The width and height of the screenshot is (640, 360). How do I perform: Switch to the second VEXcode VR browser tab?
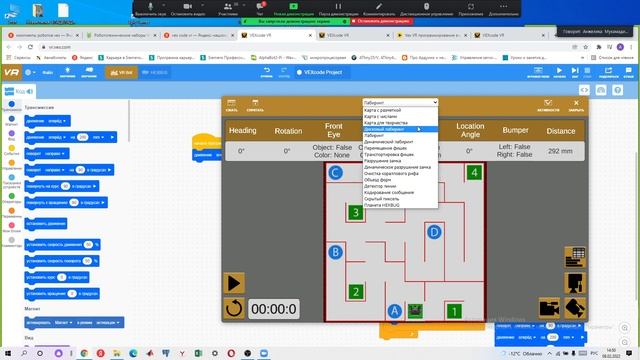tap(355, 36)
